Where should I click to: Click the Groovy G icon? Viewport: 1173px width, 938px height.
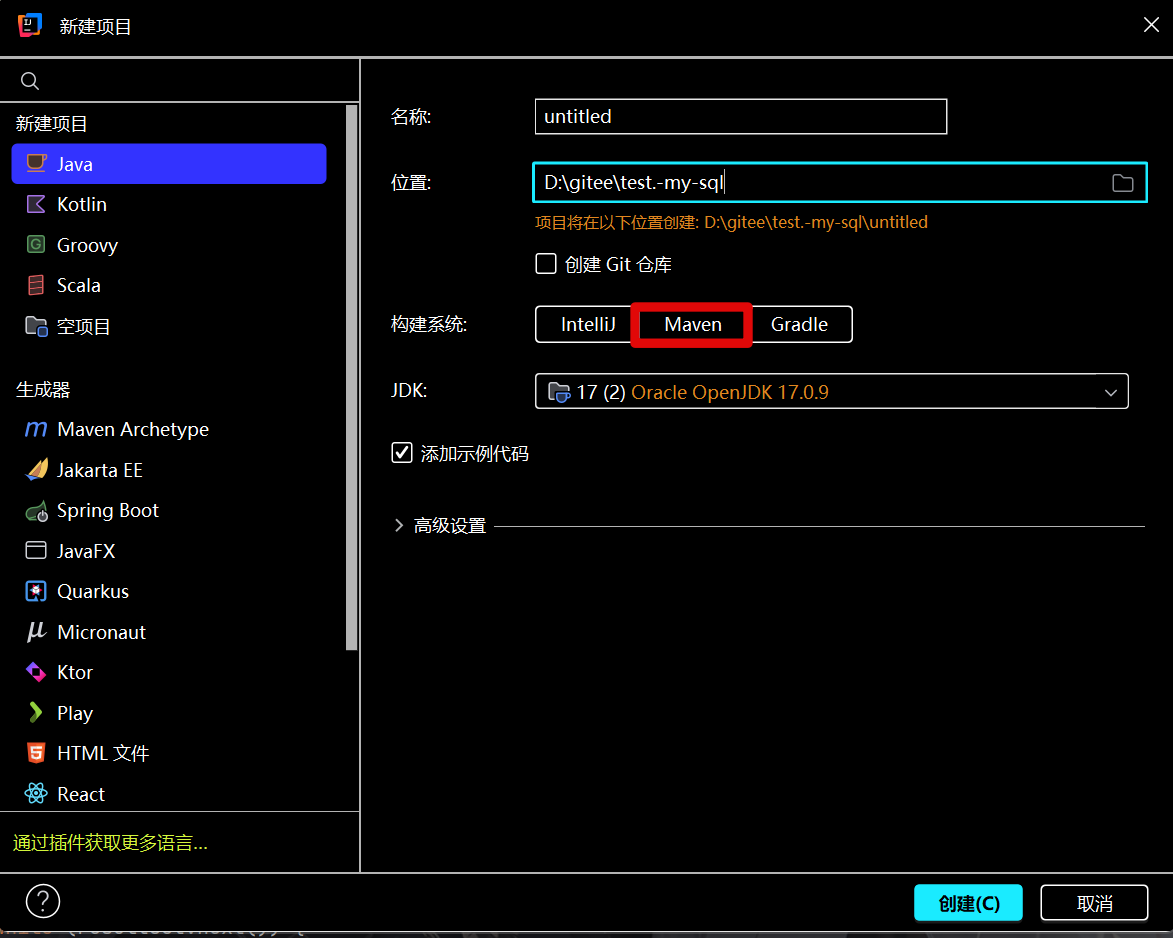click(x=36, y=245)
